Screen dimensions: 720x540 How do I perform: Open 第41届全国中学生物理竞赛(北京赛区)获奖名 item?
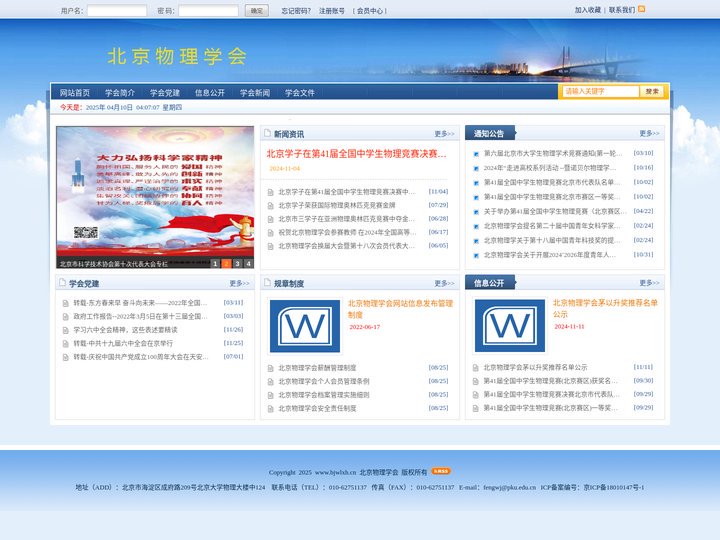point(551,381)
